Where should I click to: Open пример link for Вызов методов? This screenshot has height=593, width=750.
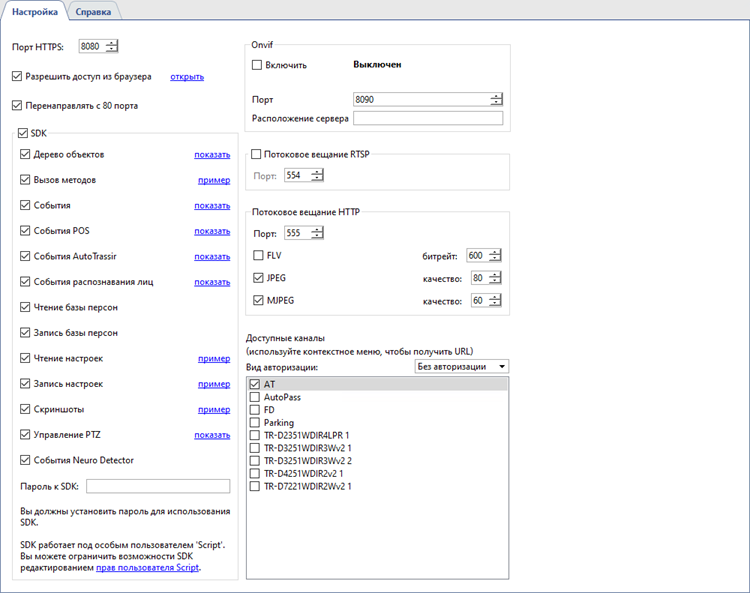pyautogui.click(x=214, y=180)
